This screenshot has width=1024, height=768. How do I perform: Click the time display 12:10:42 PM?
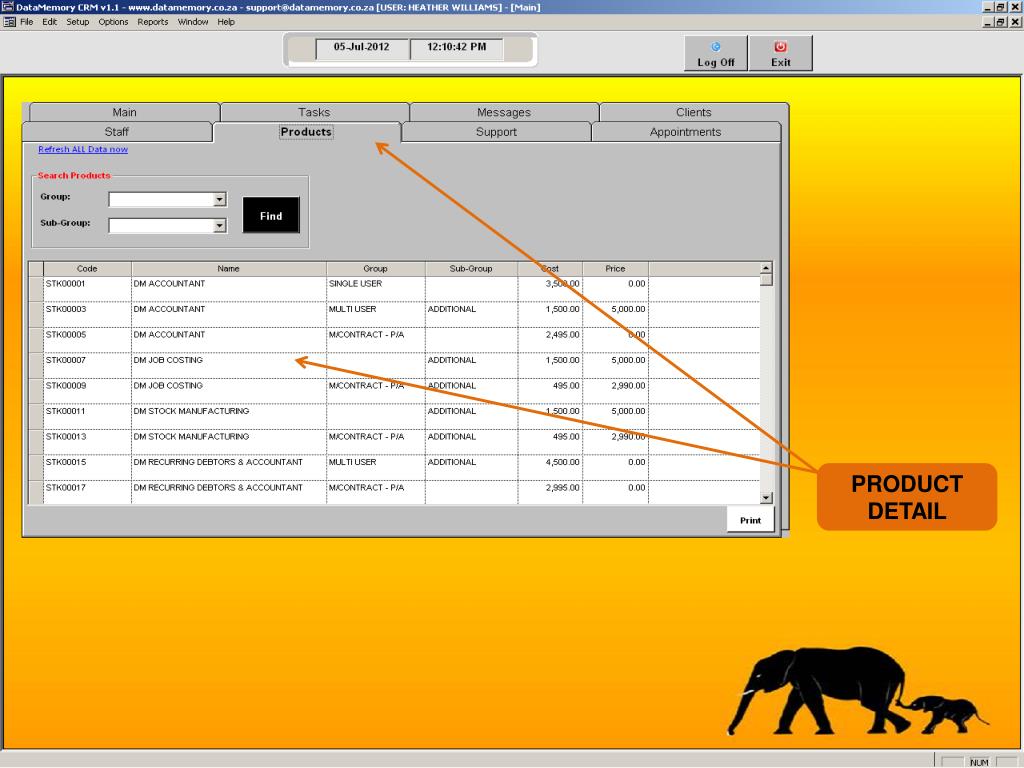456,48
